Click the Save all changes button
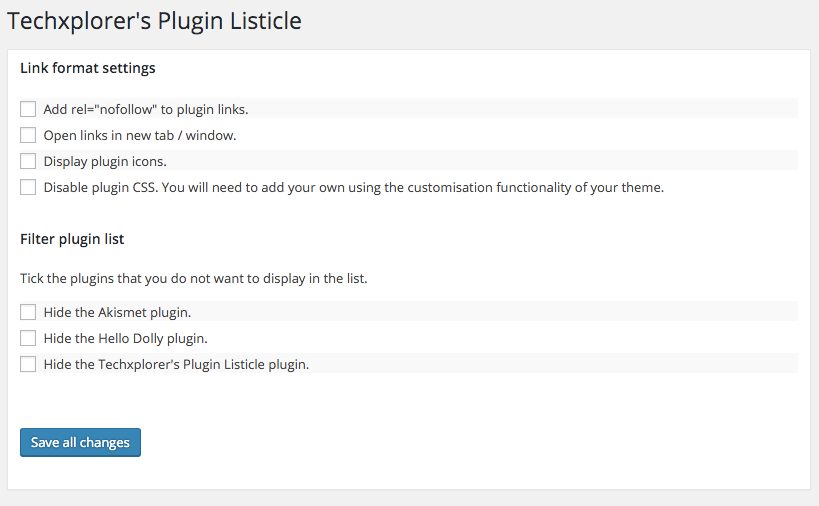 point(80,442)
